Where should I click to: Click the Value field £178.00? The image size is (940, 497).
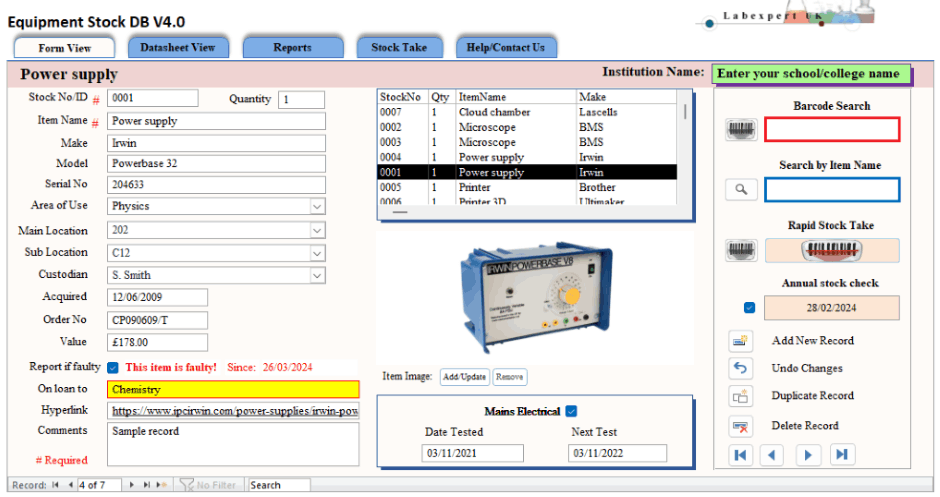(158, 342)
